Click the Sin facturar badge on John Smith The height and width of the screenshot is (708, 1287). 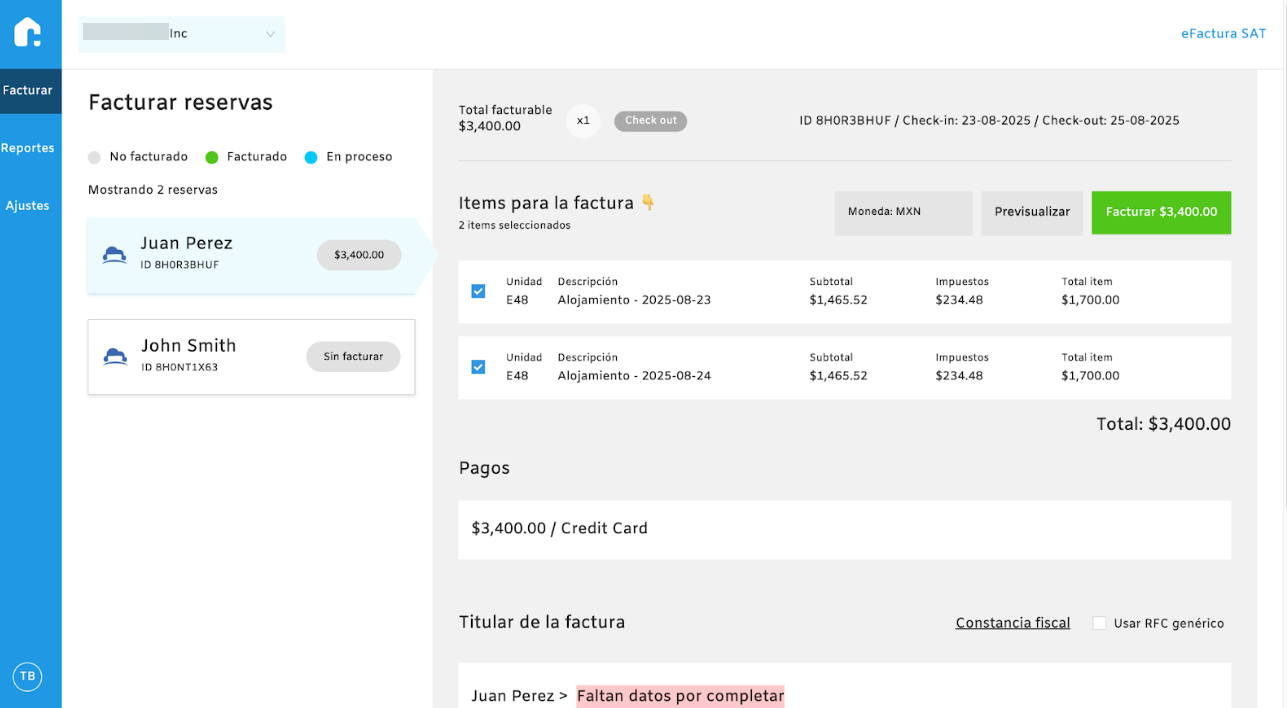click(353, 357)
